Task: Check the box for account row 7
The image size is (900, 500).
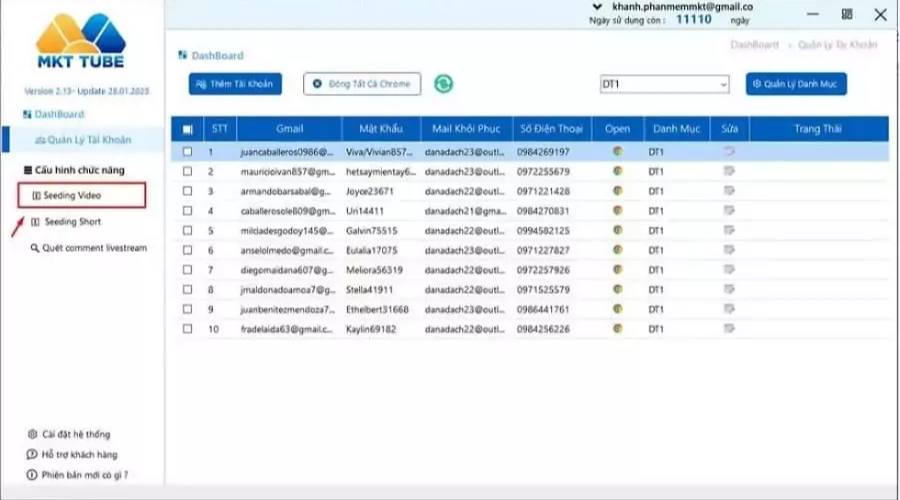Action: (188, 269)
